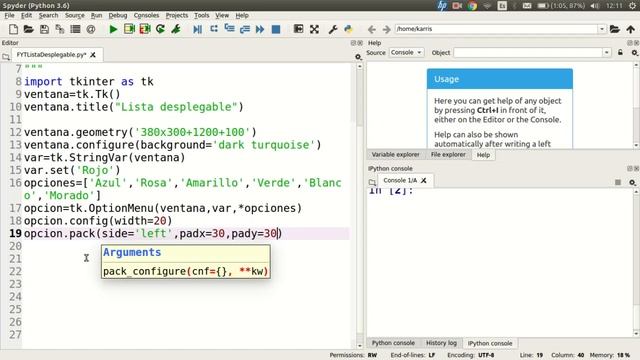Switch to the Python console tab
Viewport: 640px width, 360px height.
(393, 343)
